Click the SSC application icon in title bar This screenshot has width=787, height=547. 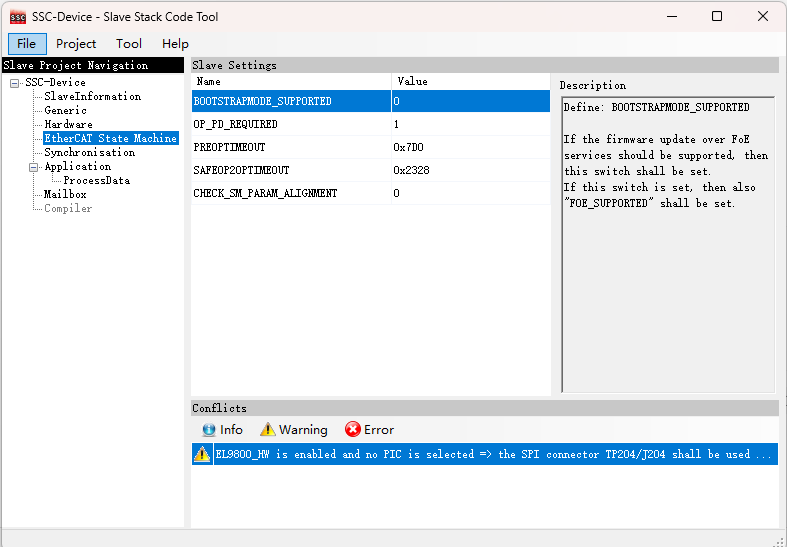[18, 17]
